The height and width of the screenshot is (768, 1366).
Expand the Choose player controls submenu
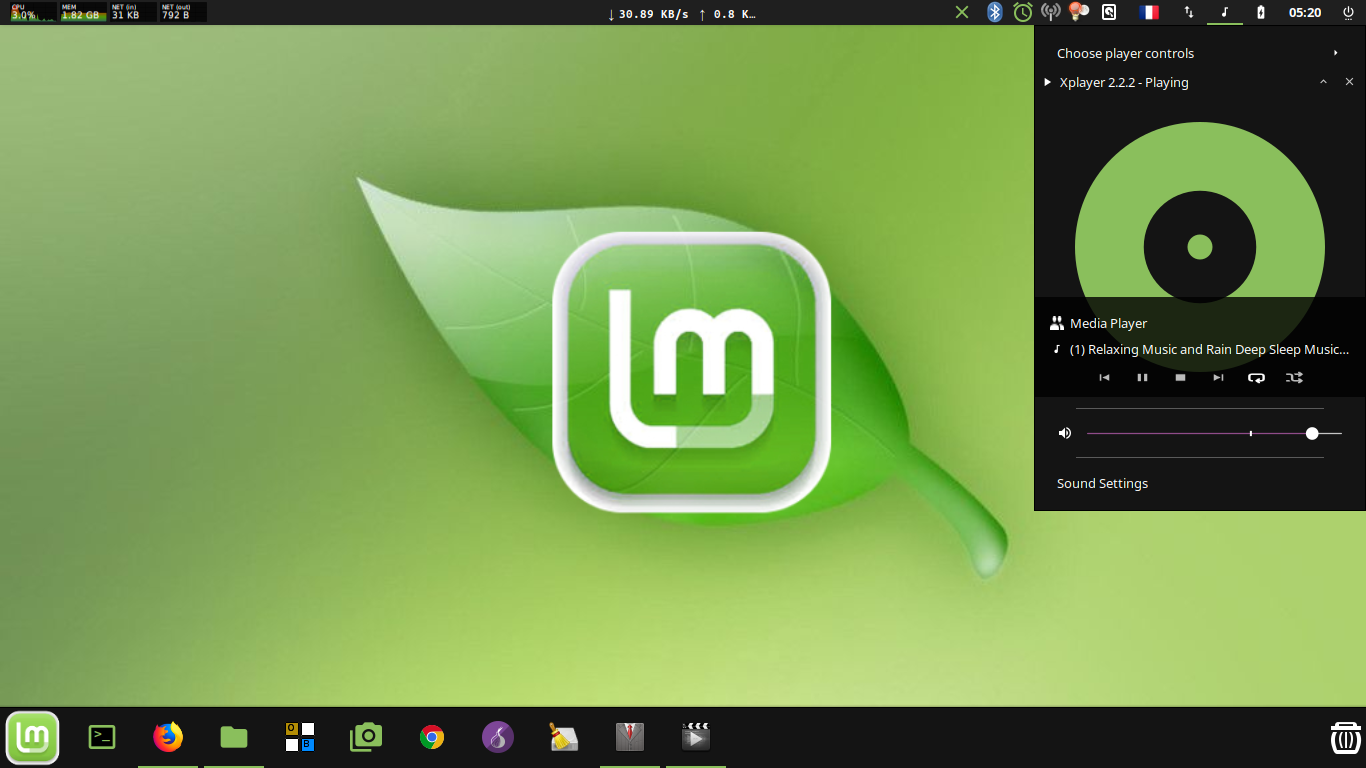coord(1336,53)
